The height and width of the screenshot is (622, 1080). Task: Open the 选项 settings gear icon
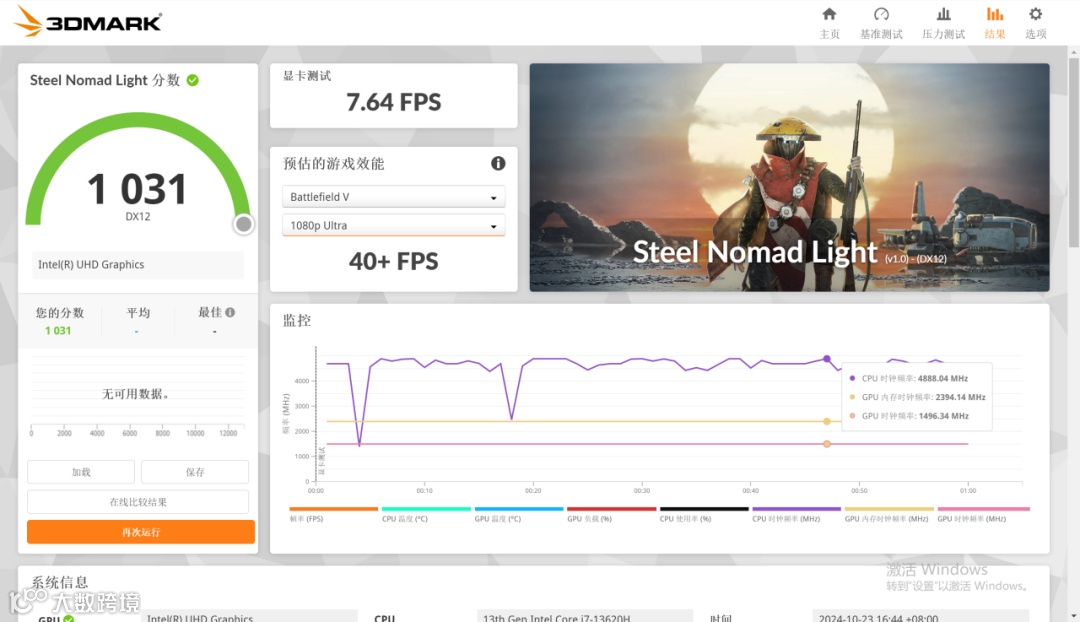(1035, 14)
